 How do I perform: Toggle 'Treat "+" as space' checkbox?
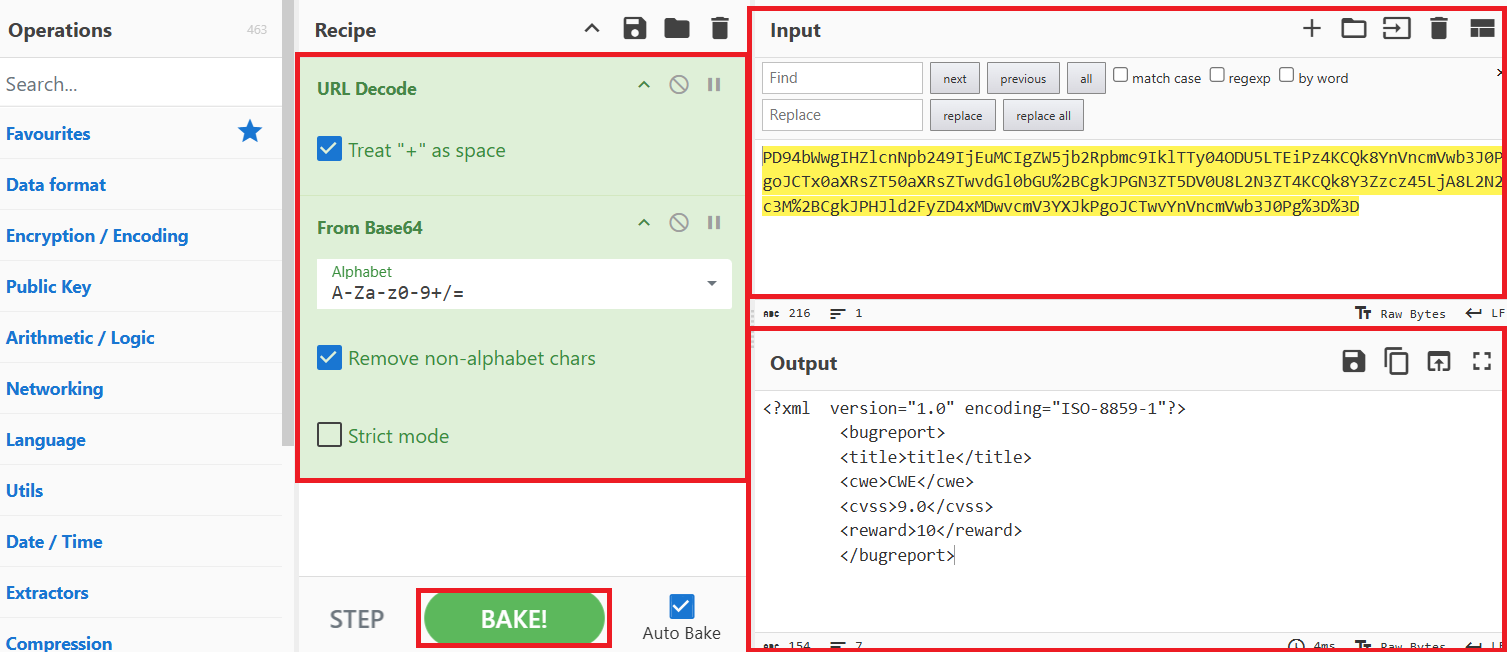tap(329, 150)
